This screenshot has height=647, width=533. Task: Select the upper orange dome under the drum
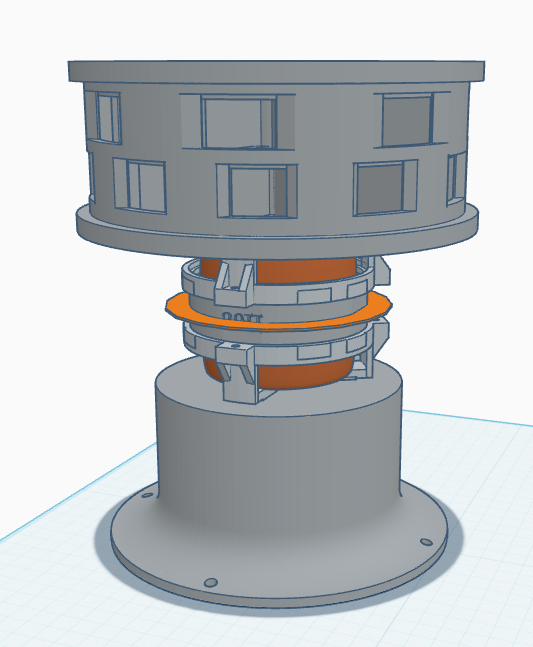click(x=305, y=269)
